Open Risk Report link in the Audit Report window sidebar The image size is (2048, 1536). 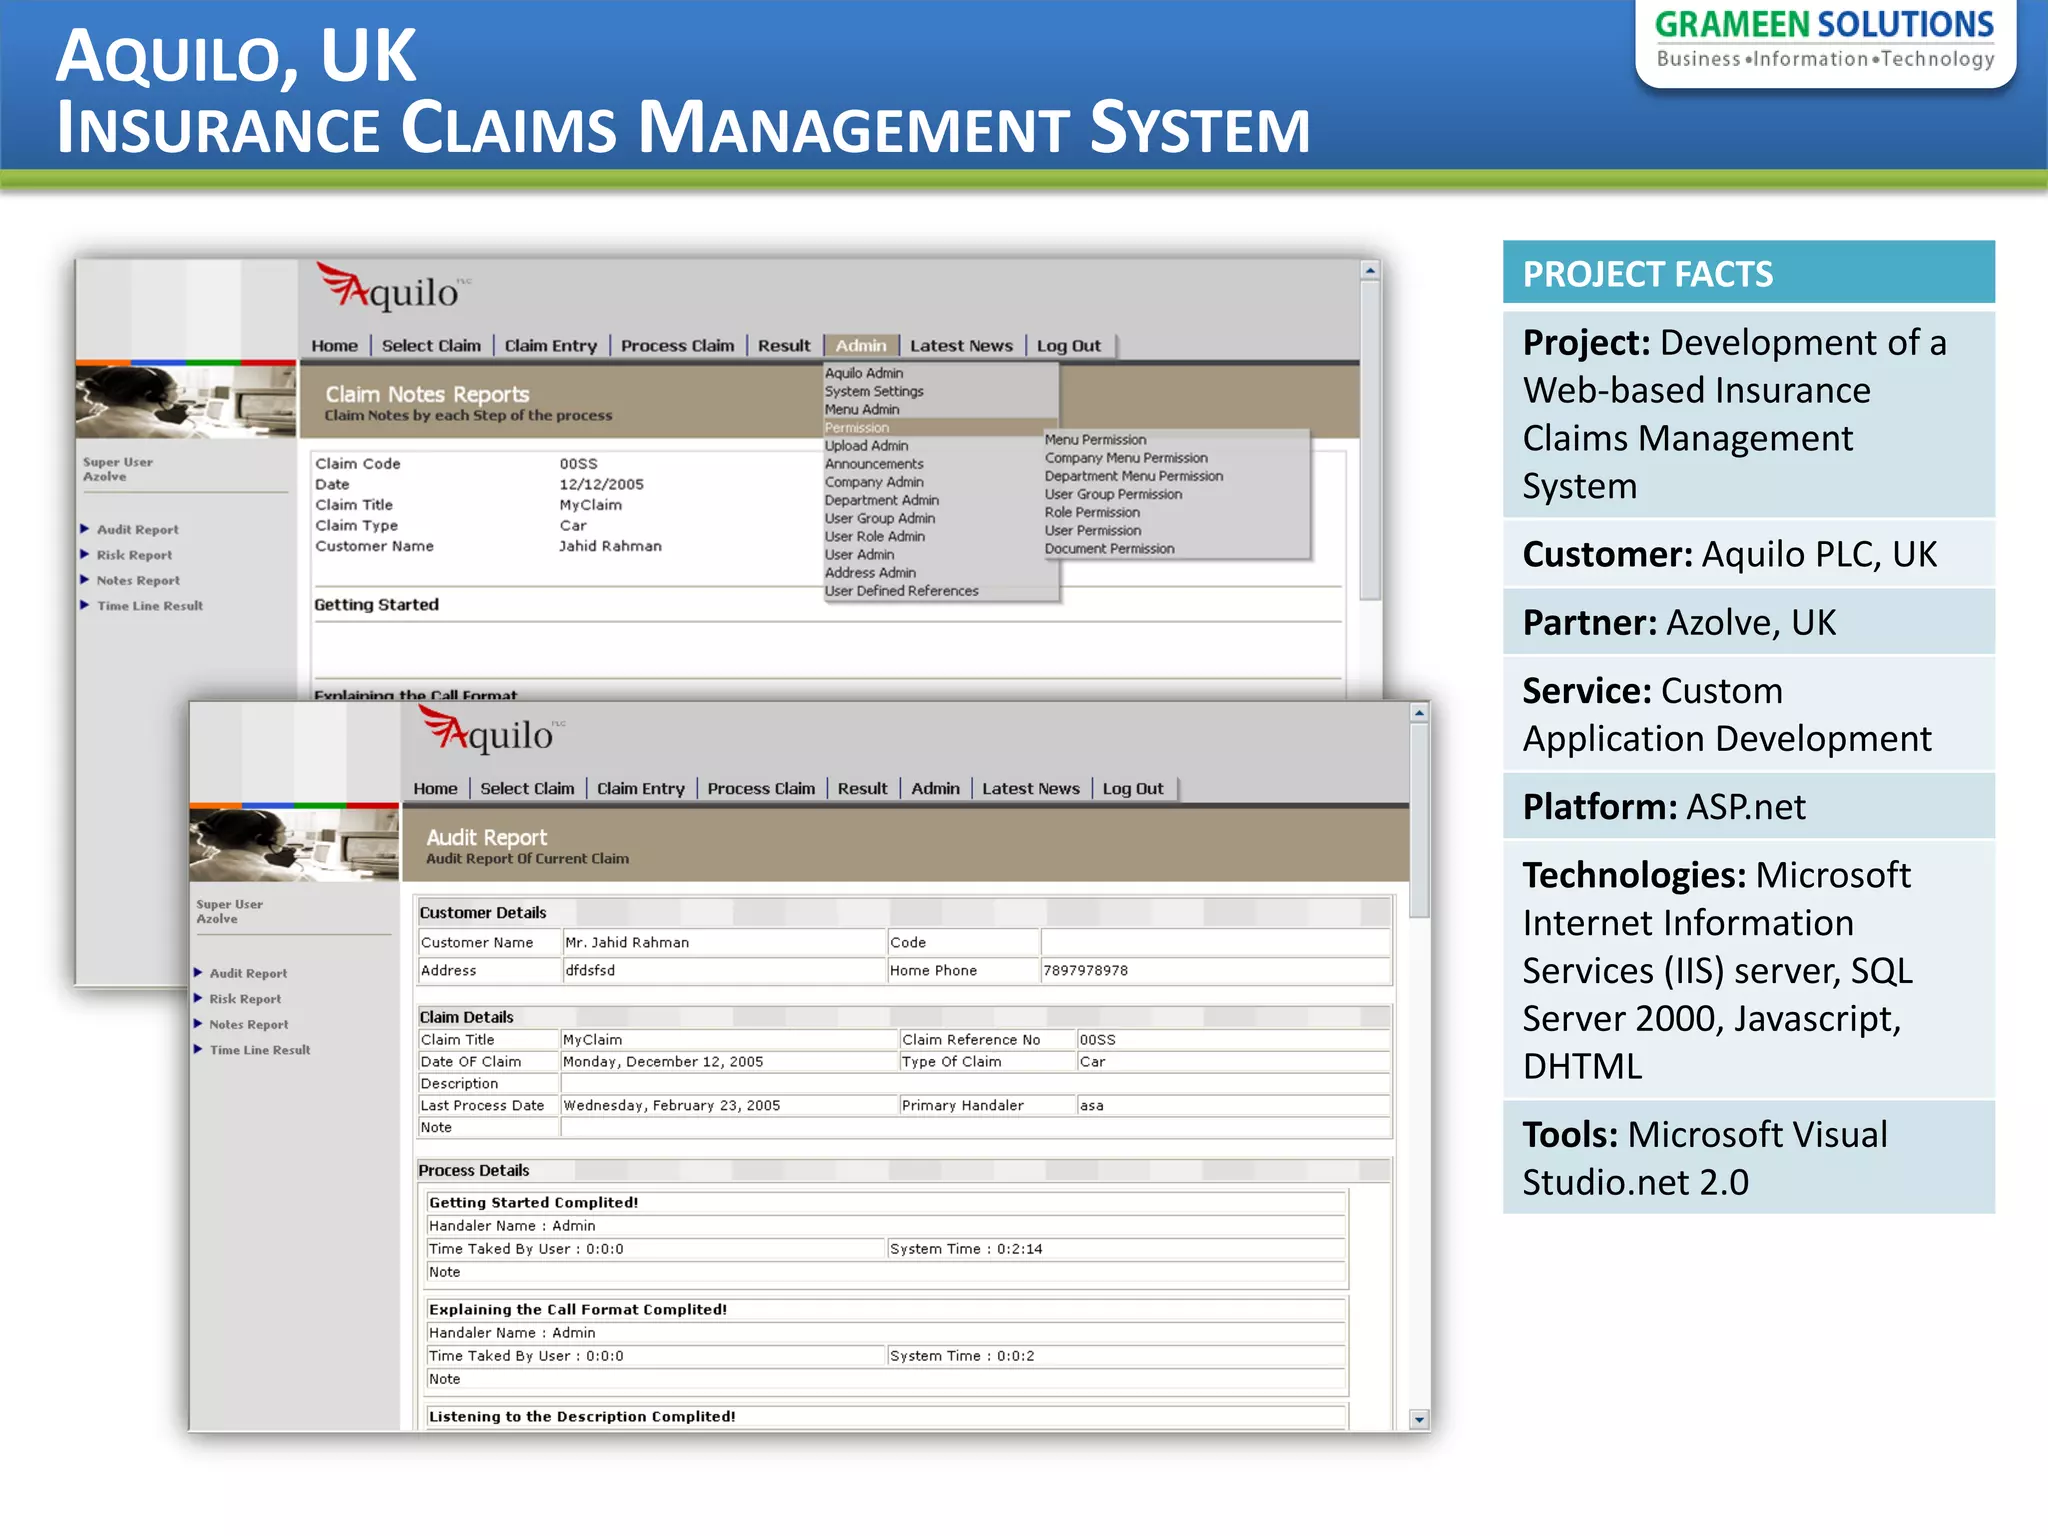point(245,998)
